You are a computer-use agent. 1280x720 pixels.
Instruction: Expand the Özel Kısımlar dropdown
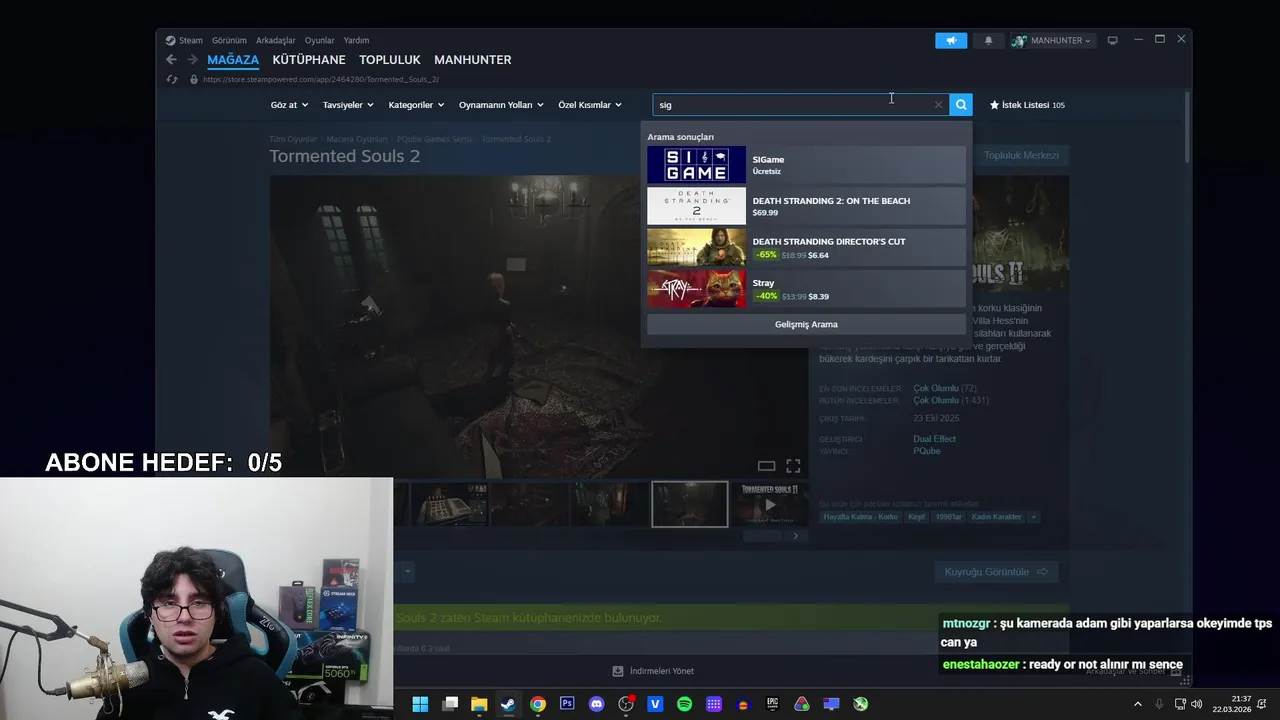pyautogui.click(x=590, y=105)
